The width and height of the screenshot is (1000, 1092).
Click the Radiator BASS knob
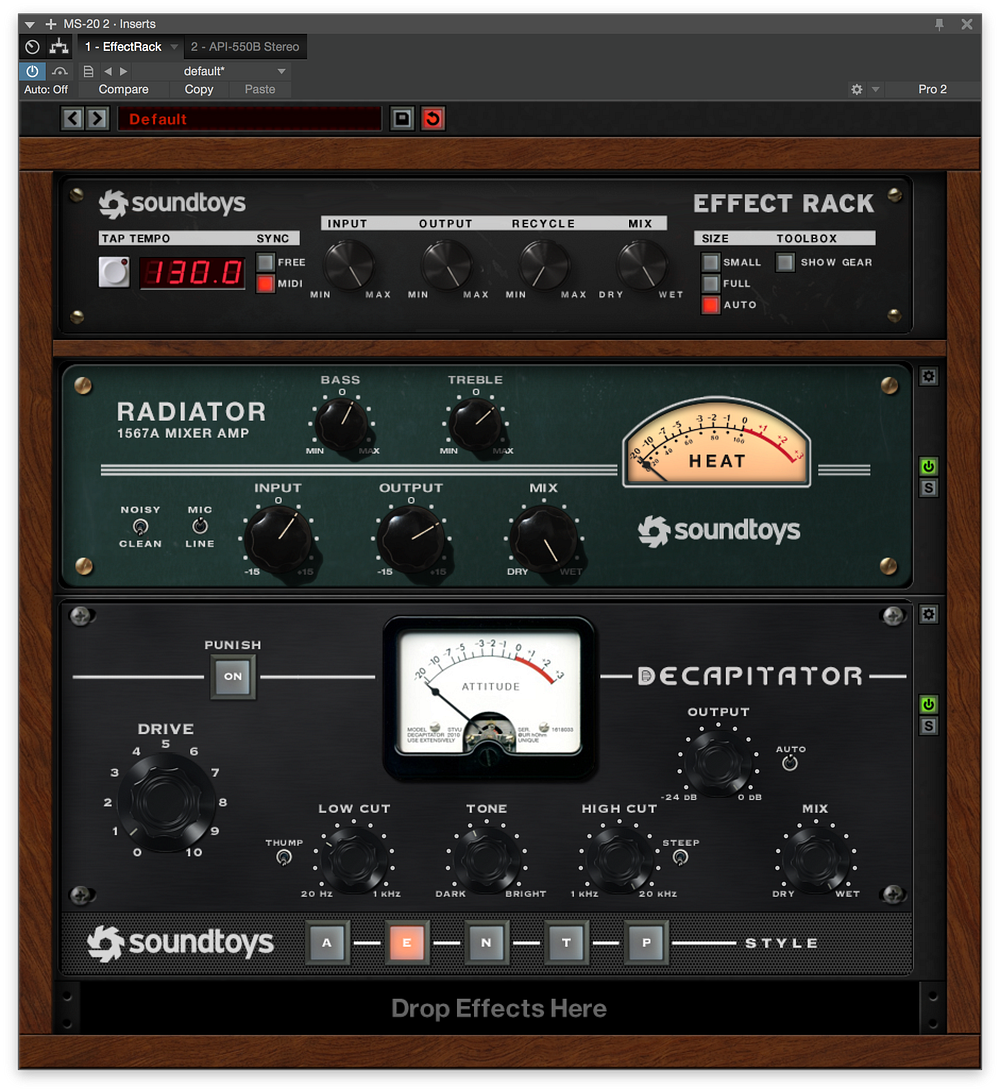(x=341, y=423)
